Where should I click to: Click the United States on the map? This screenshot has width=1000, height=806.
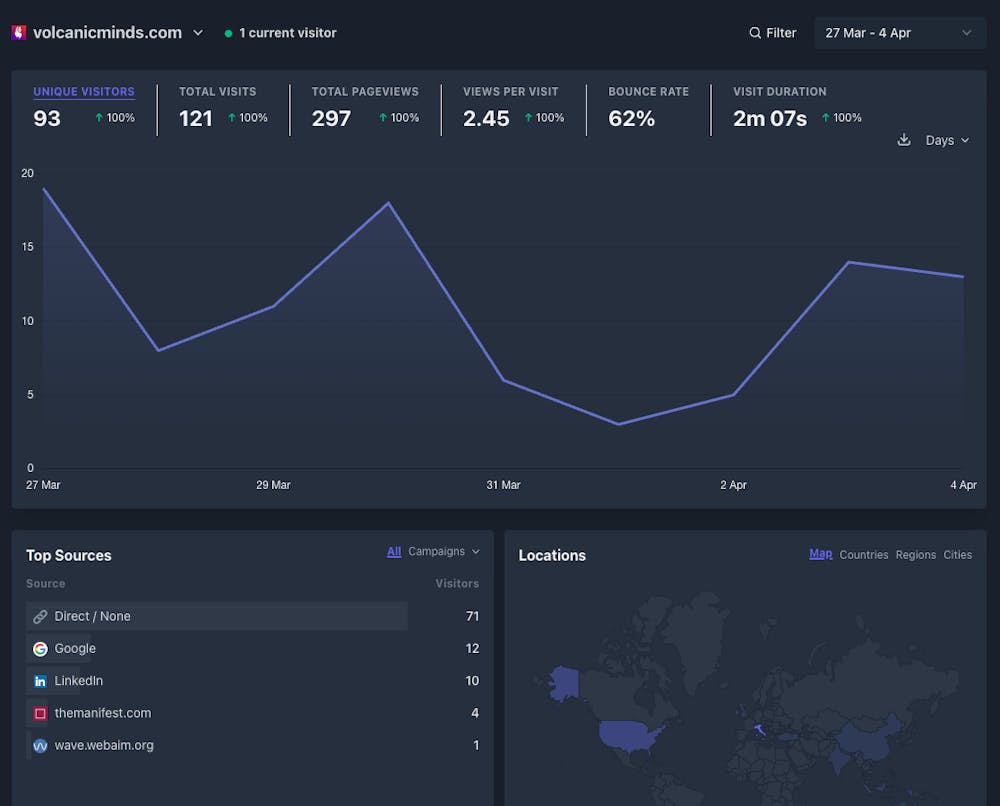click(x=630, y=735)
